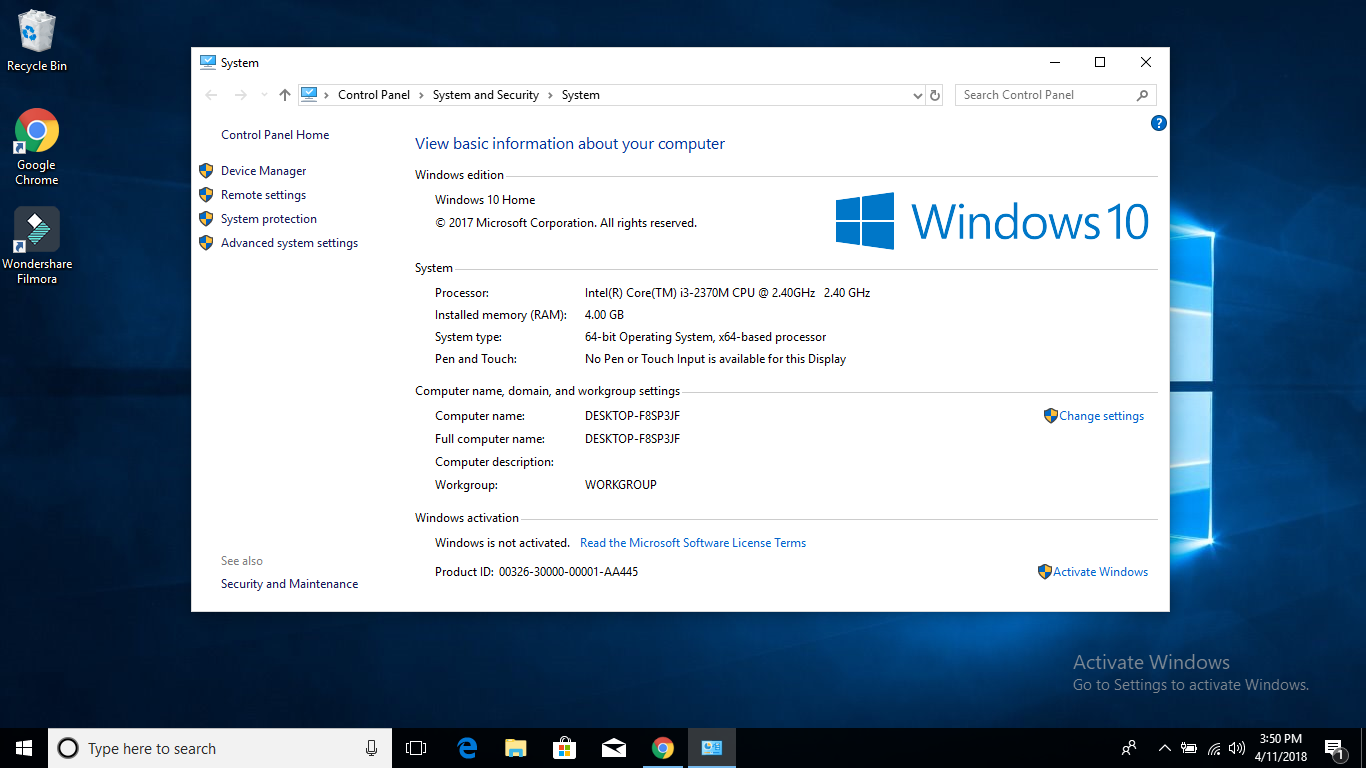This screenshot has width=1366, height=768.
Task: Open Wondershare Filmora desktop shortcut
Action: click(x=37, y=245)
